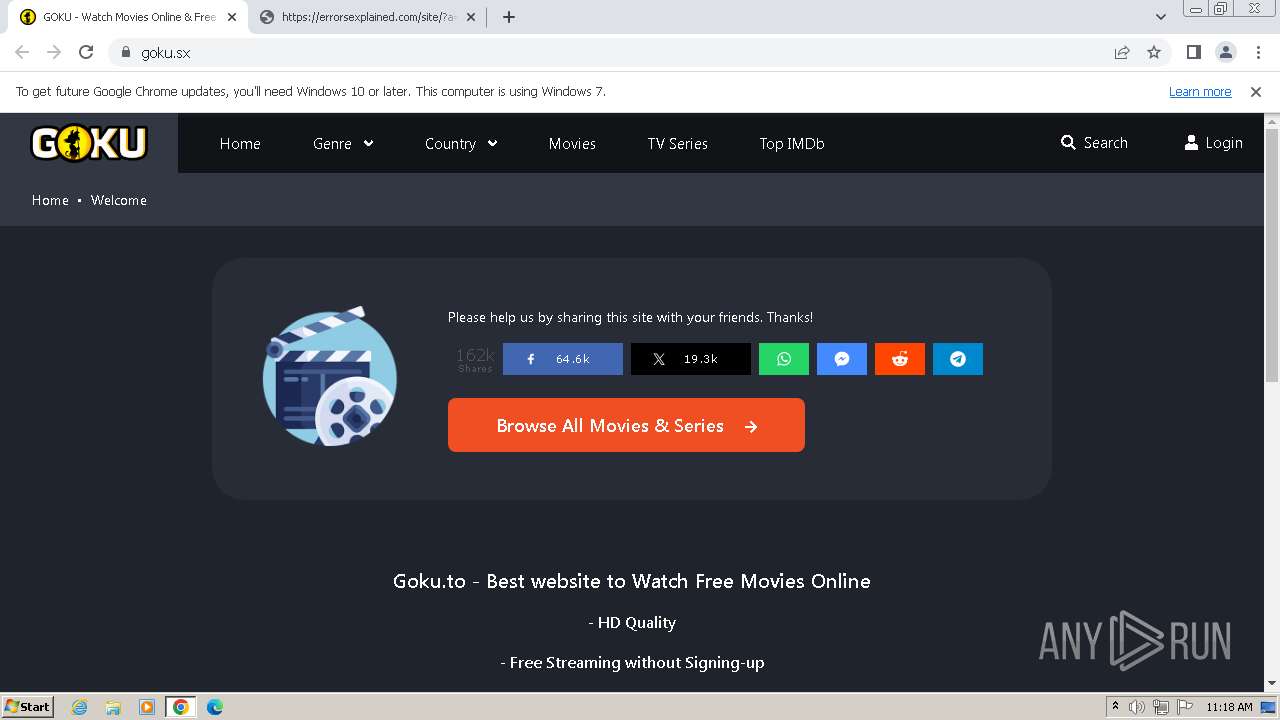Click Browse All Movies & Series button
The image size is (1280, 720).
626,425
